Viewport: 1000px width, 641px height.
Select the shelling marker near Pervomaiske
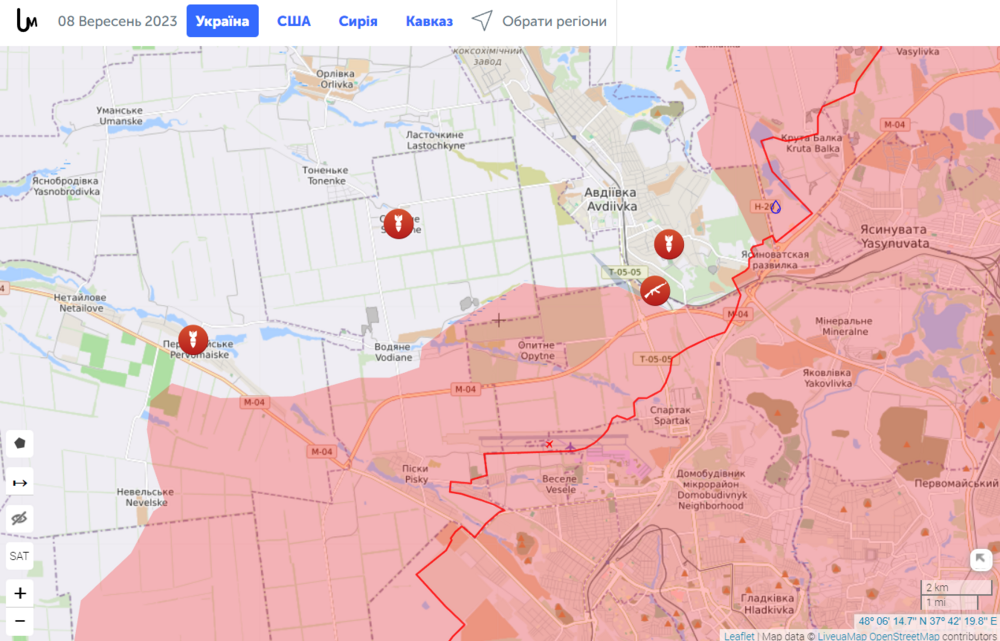[191, 337]
